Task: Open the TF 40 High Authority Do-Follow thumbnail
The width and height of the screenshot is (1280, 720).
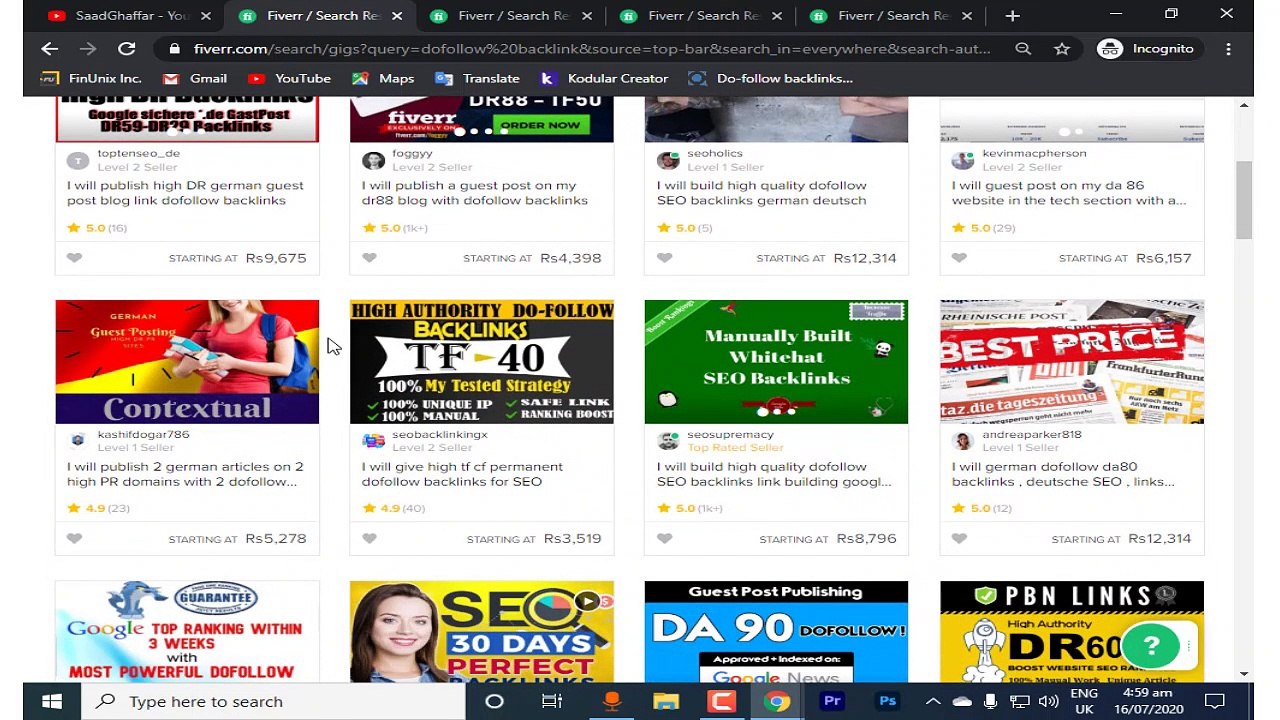Action: (481, 362)
